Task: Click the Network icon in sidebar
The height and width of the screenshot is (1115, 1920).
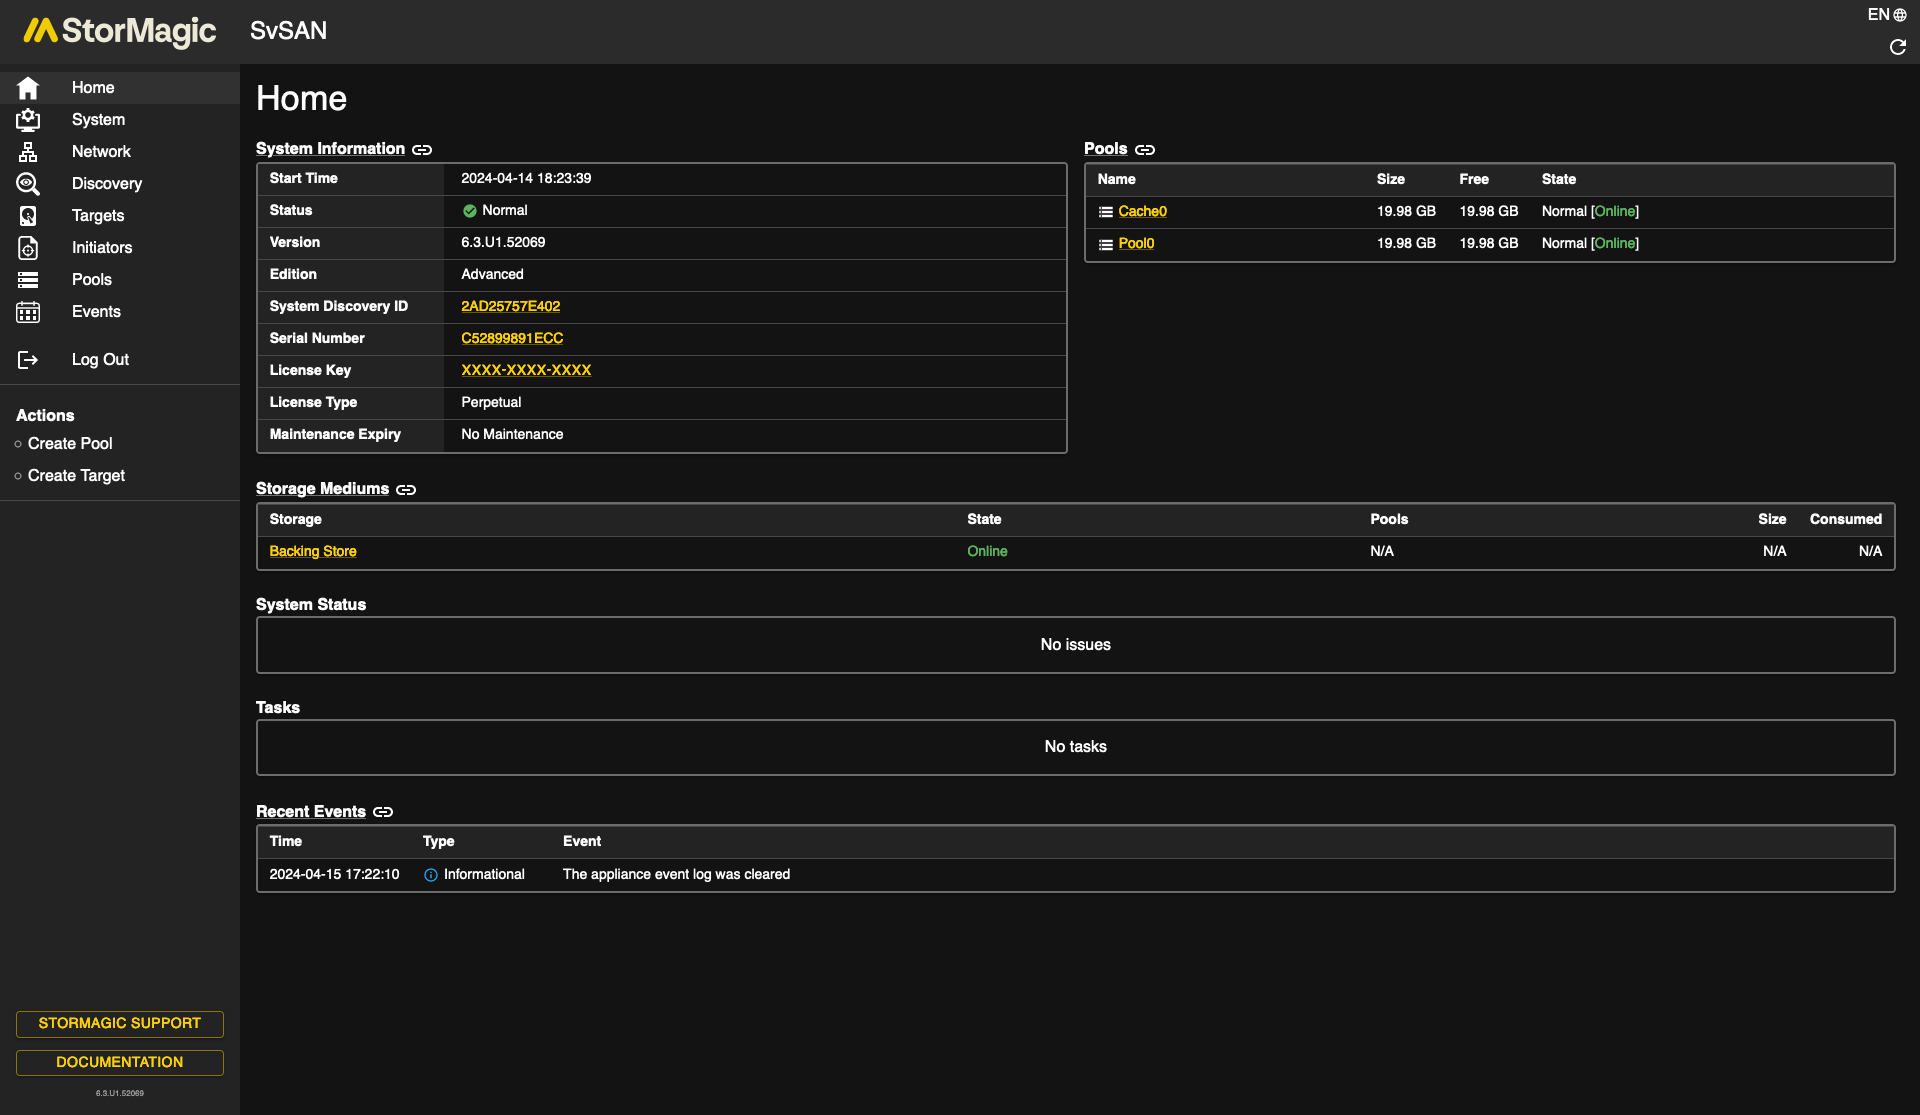Action: [28, 152]
